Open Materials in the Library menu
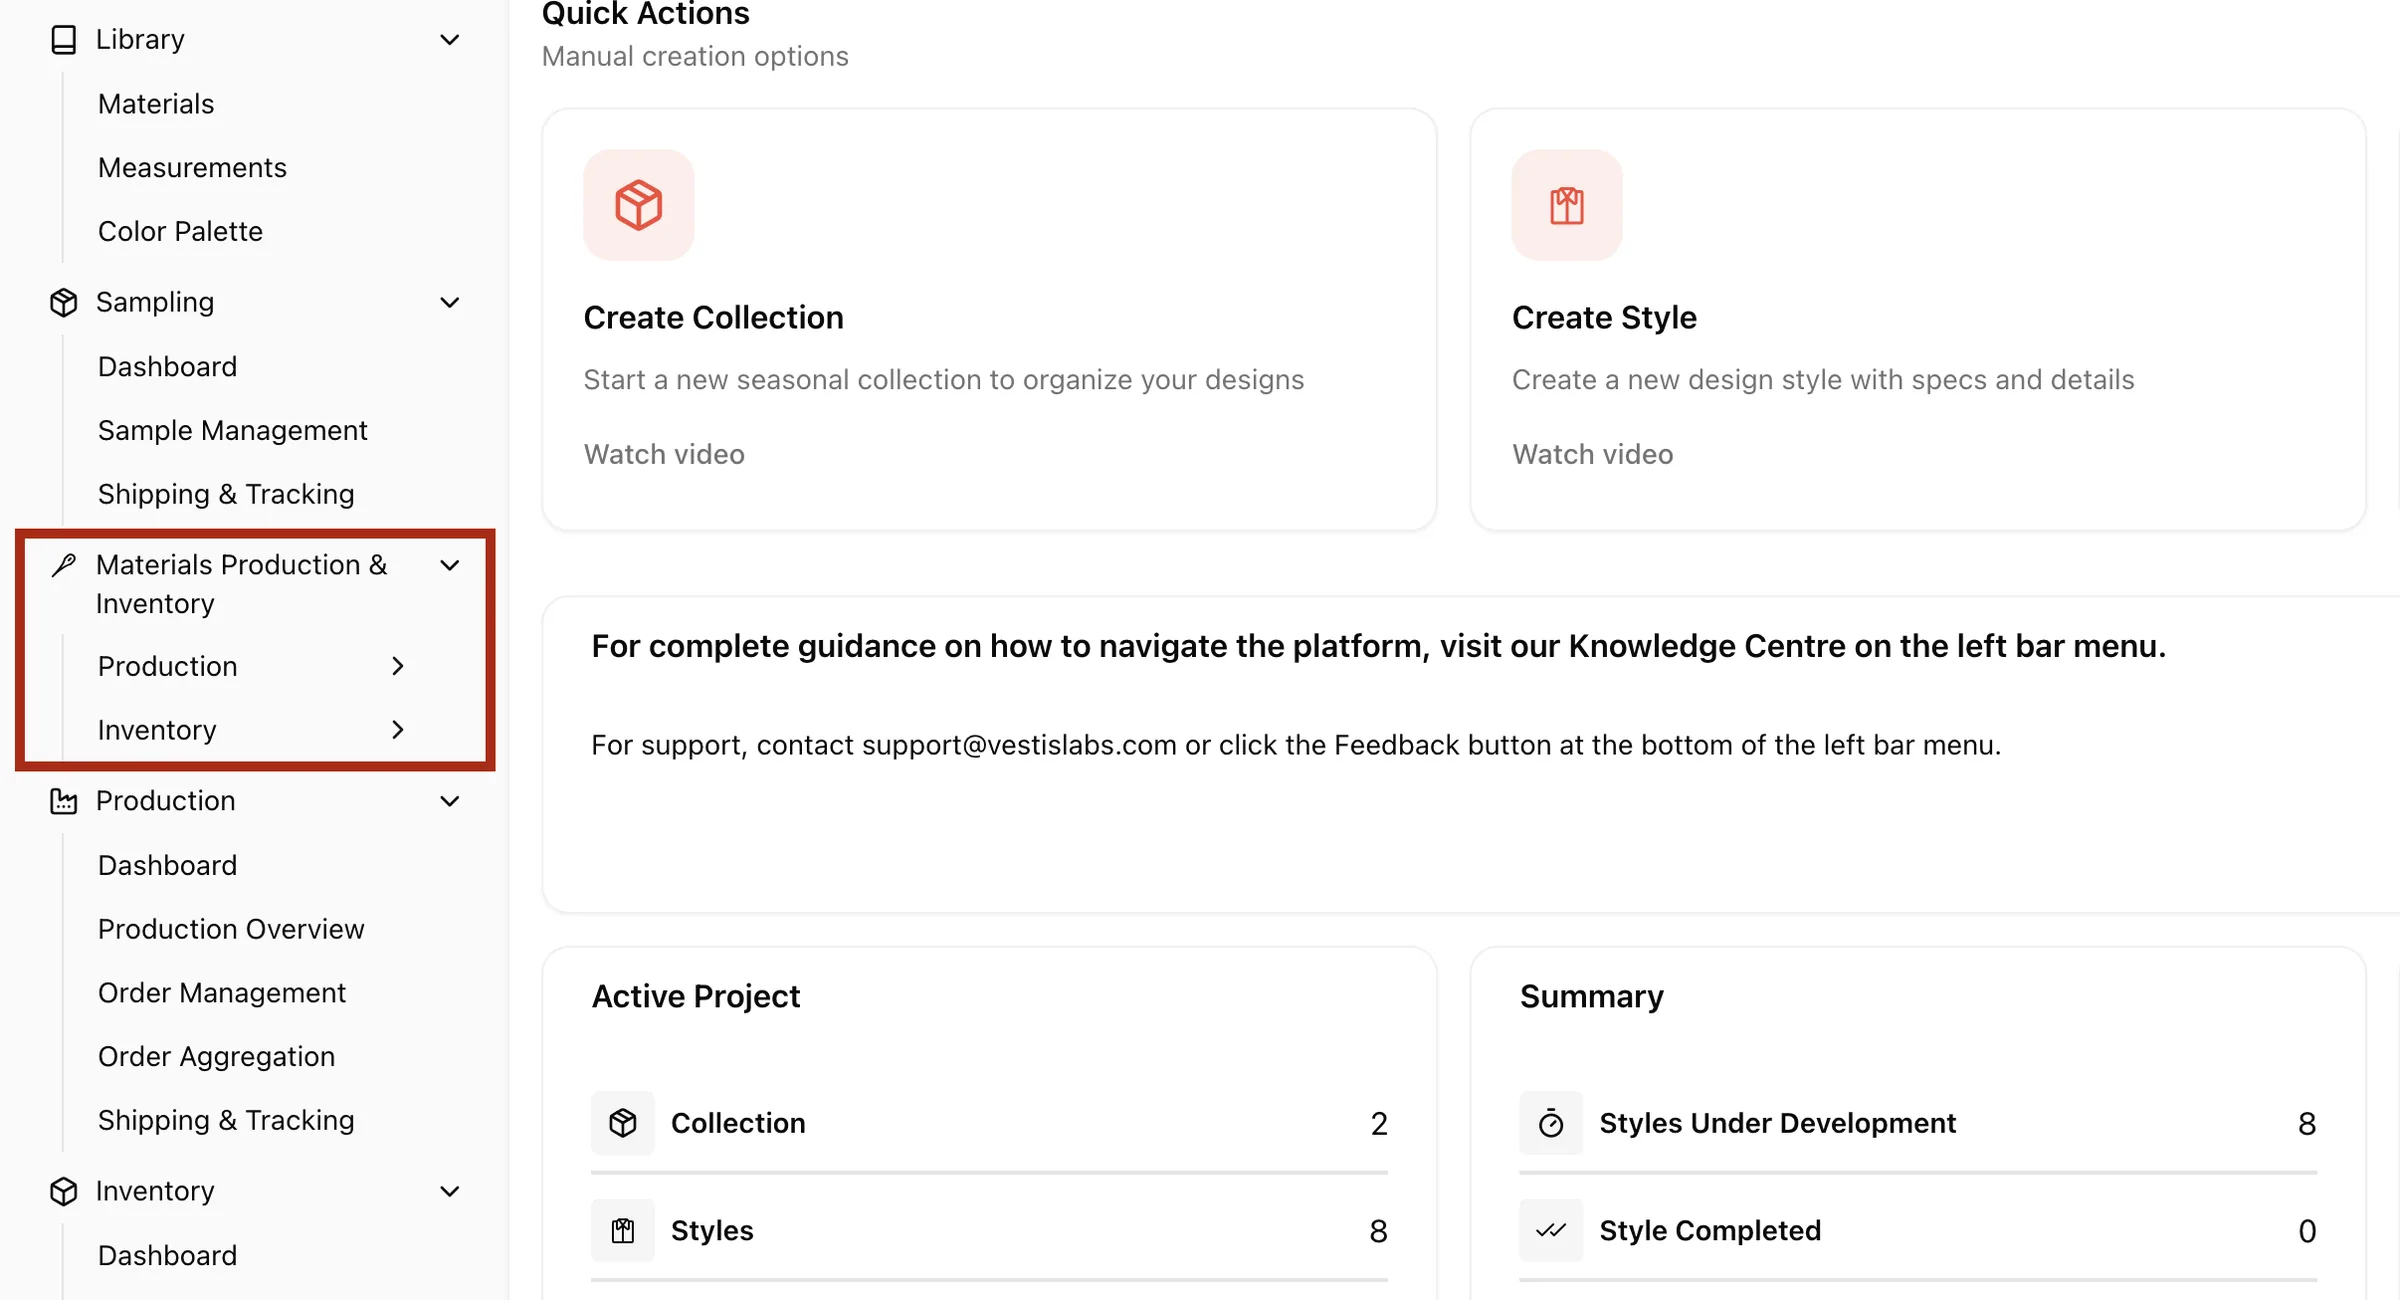Image resolution: width=2400 pixels, height=1300 pixels. point(156,104)
